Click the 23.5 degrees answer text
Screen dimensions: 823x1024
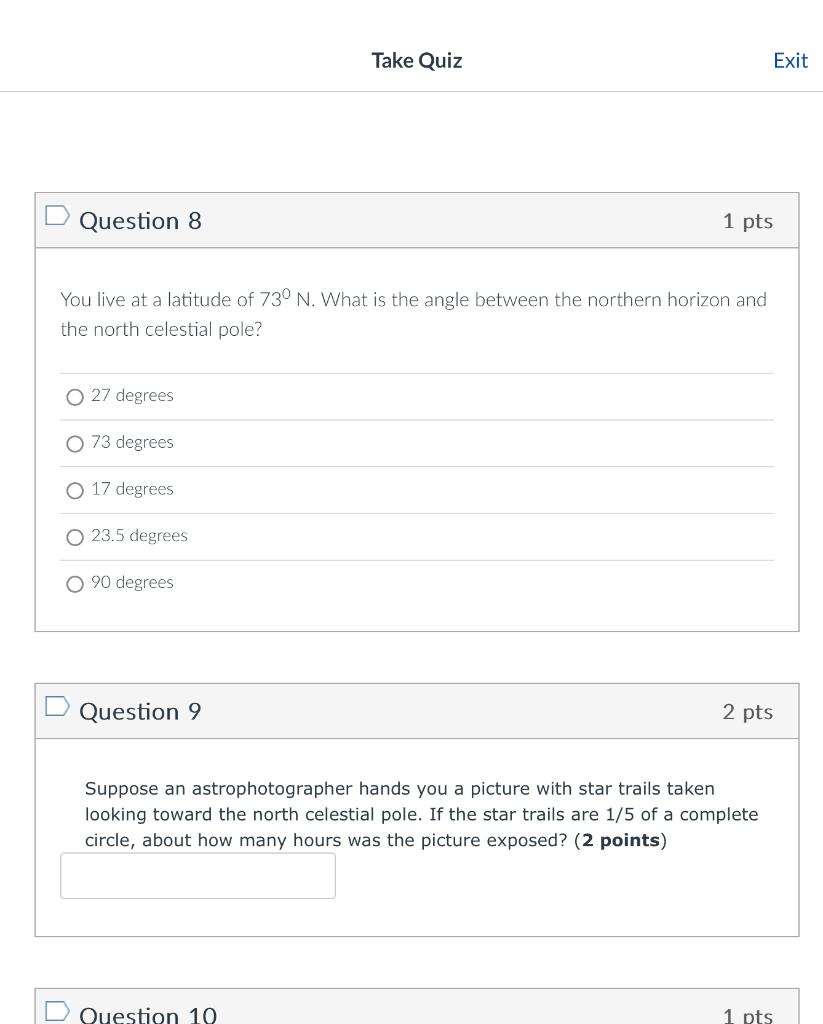(139, 536)
